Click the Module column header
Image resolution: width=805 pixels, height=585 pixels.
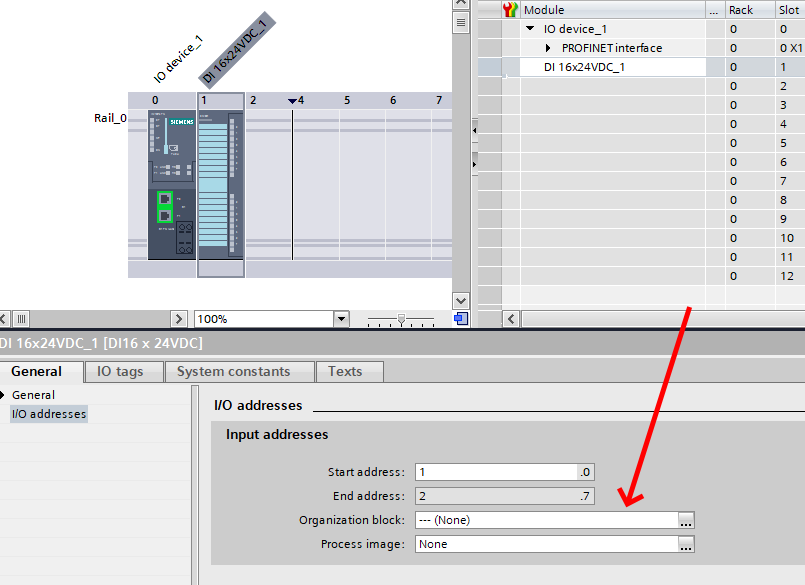(x=613, y=10)
